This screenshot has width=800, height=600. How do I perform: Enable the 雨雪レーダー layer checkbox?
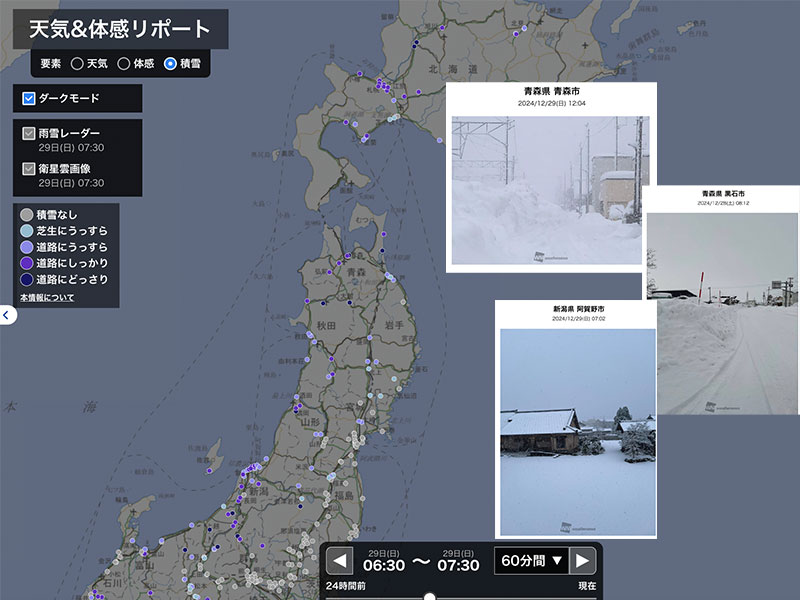pyautogui.click(x=29, y=133)
